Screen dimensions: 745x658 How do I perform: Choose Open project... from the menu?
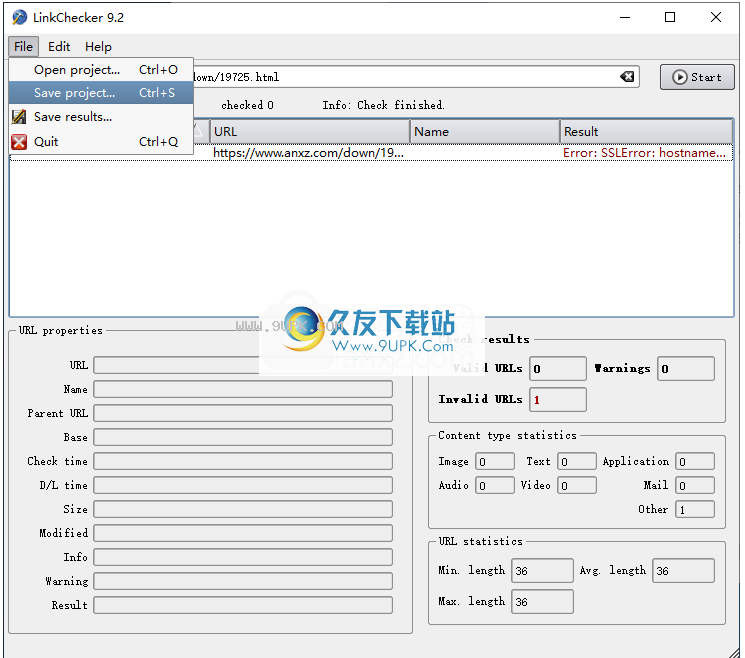[x=101, y=70]
